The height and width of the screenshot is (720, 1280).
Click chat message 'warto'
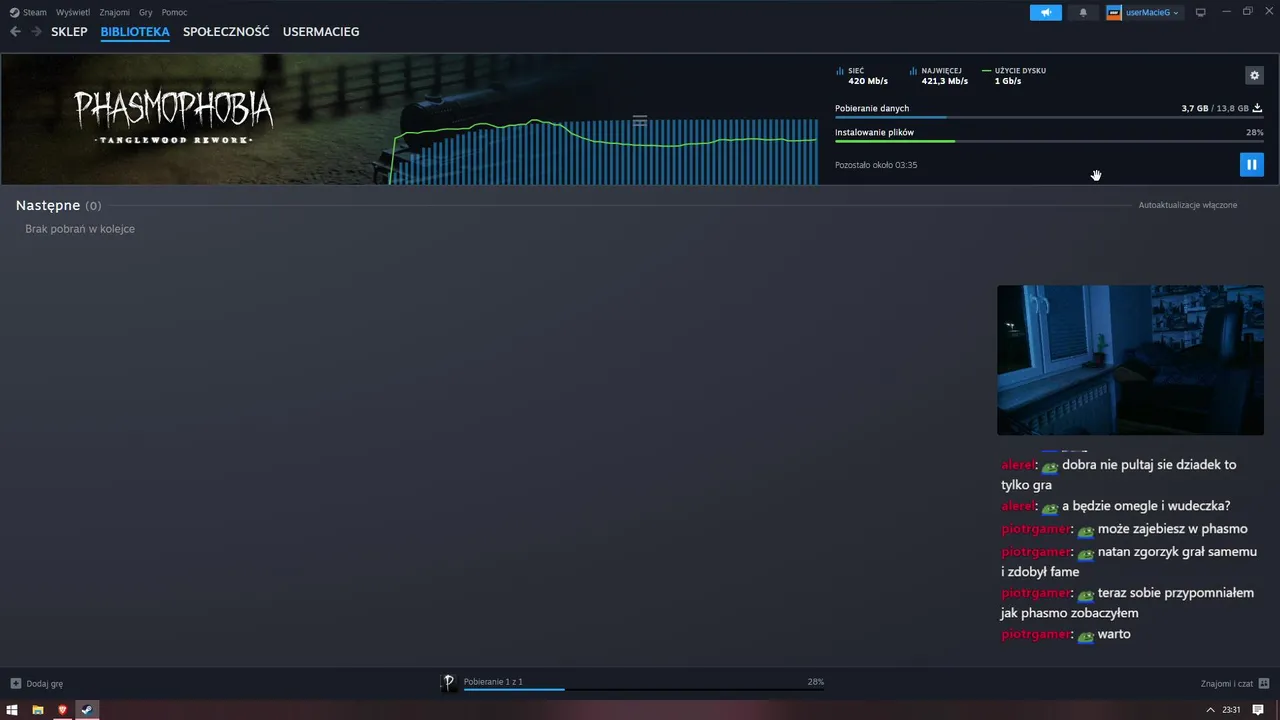point(1114,634)
